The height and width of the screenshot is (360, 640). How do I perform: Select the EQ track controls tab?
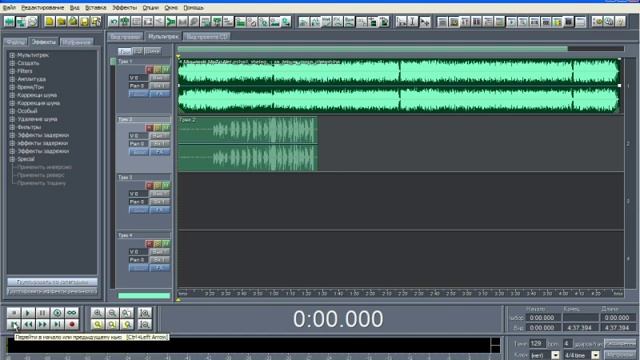tap(138, 51)
